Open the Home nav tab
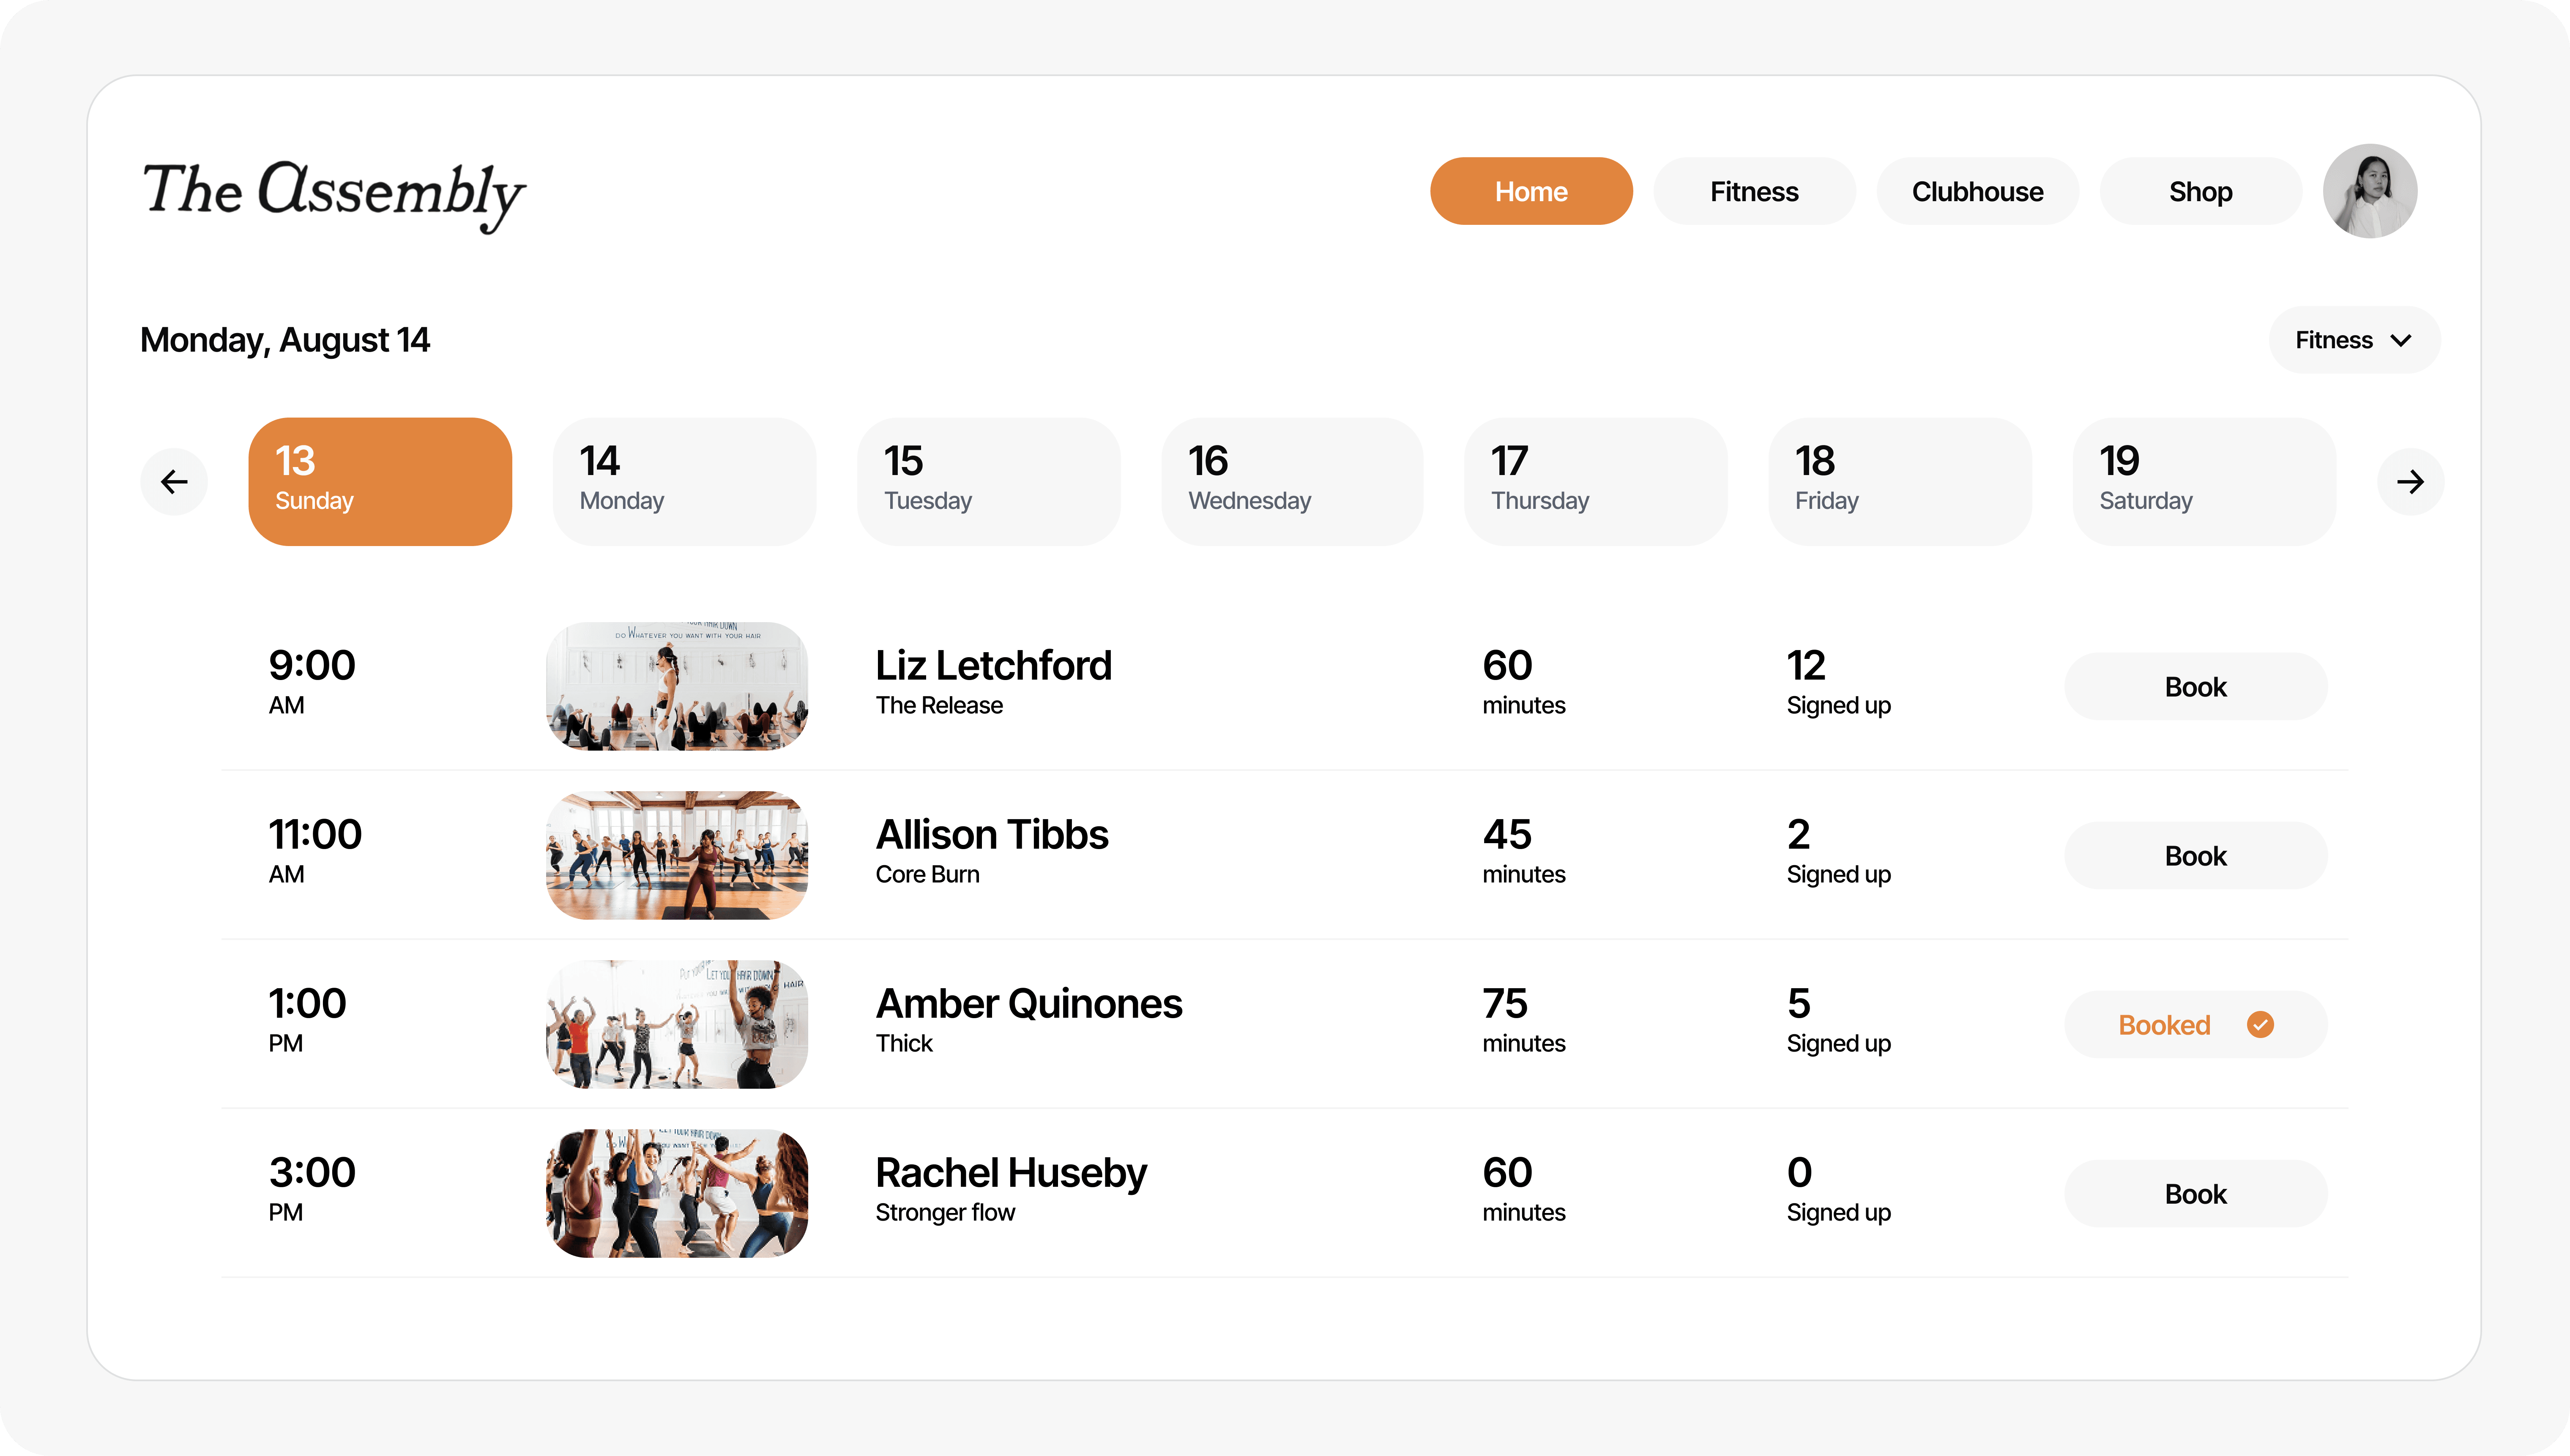Viewport: 2570px width, 1456px height. point(1530,191)
